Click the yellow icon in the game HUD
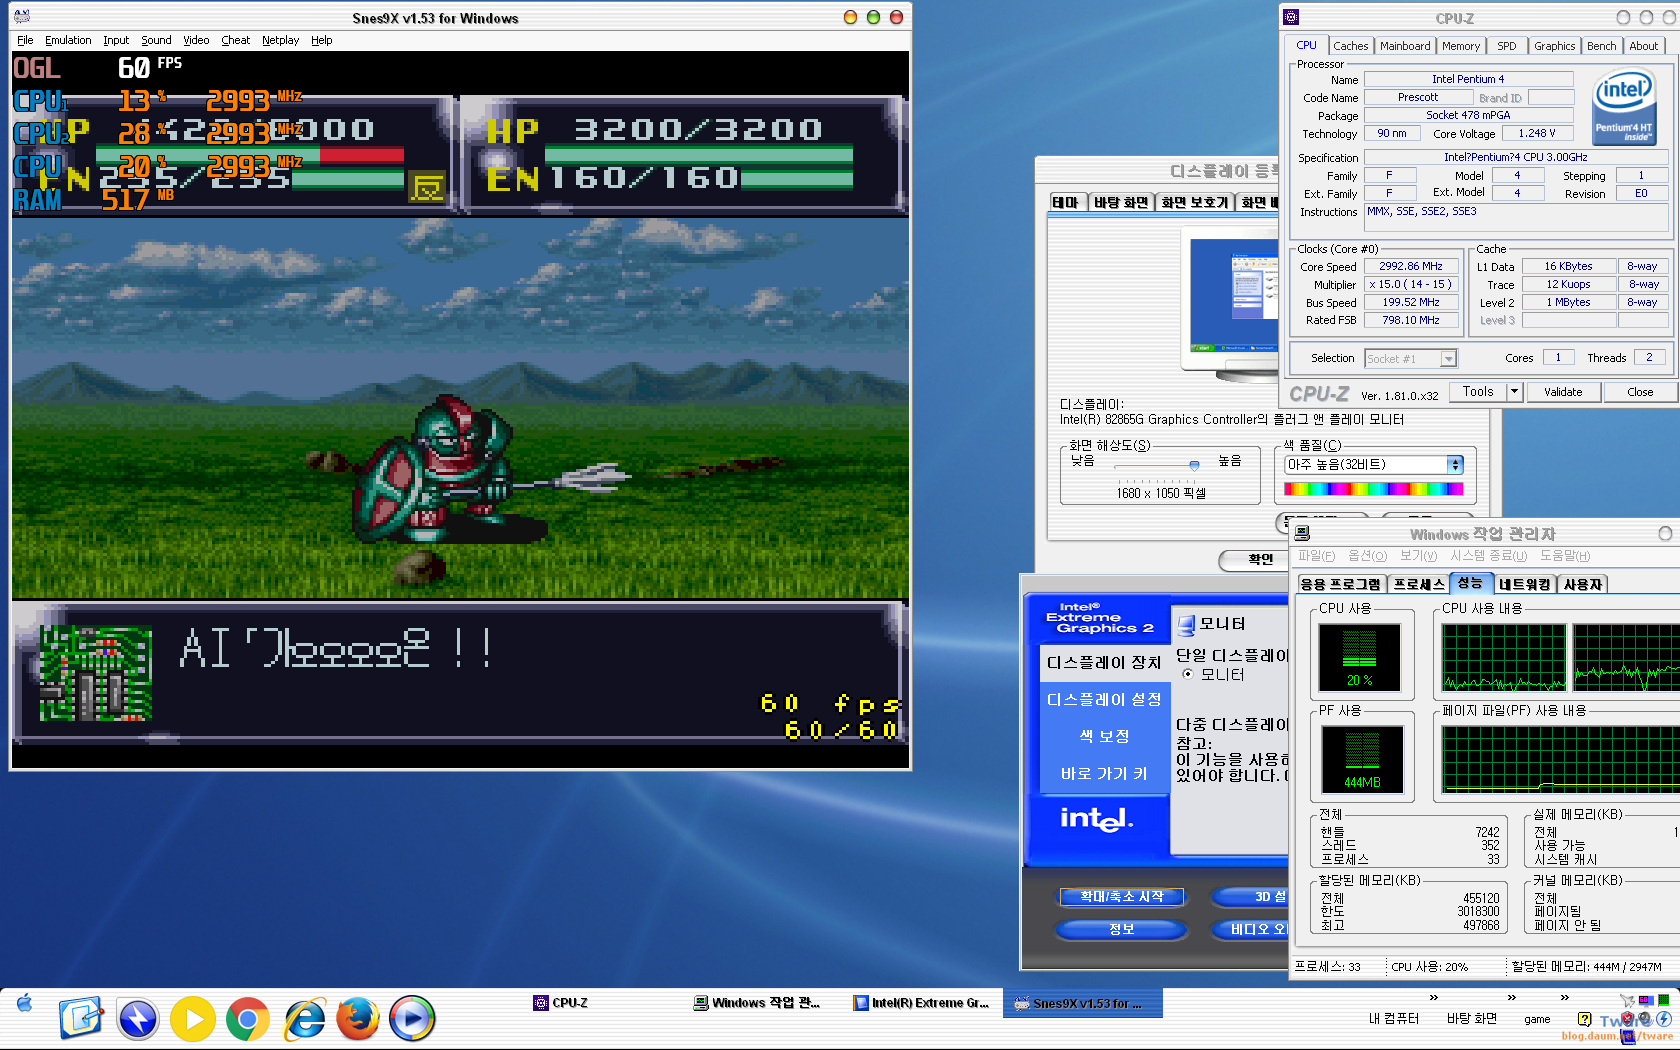This screenshot has height=1050, width=1680. point(427,187)
